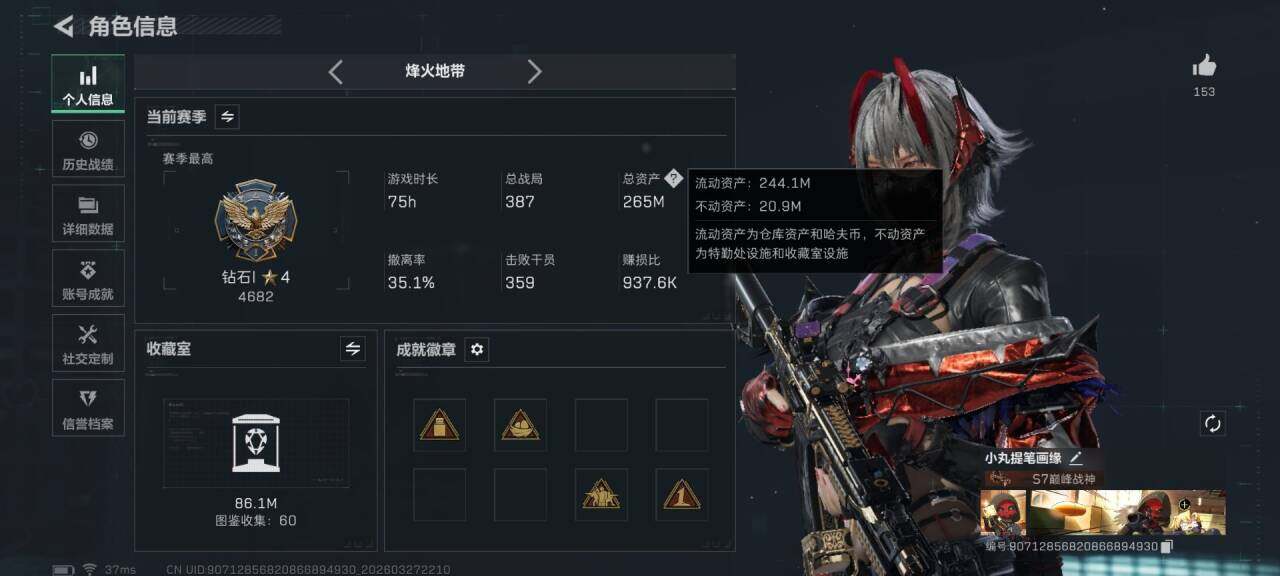Open 成就徽章 gear settings
Viewport: 1280px width, 576px height.
click(477, 349)
